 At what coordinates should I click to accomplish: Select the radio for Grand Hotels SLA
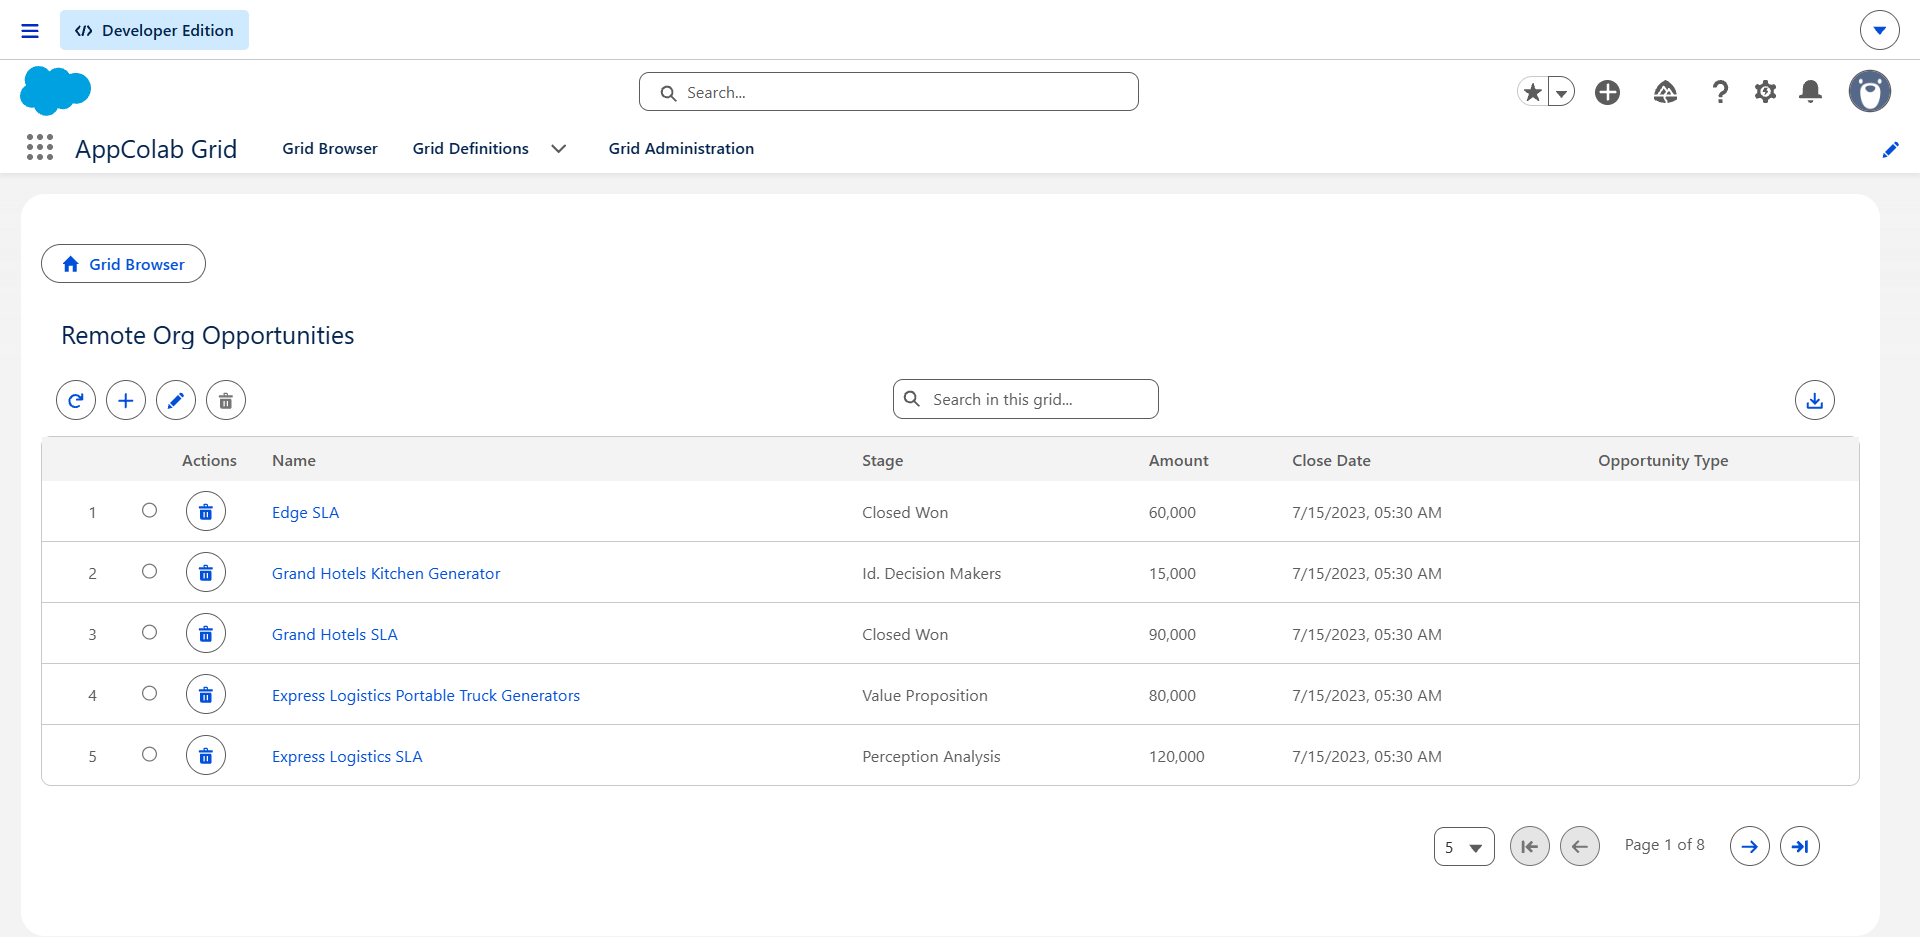pos(149,632)
